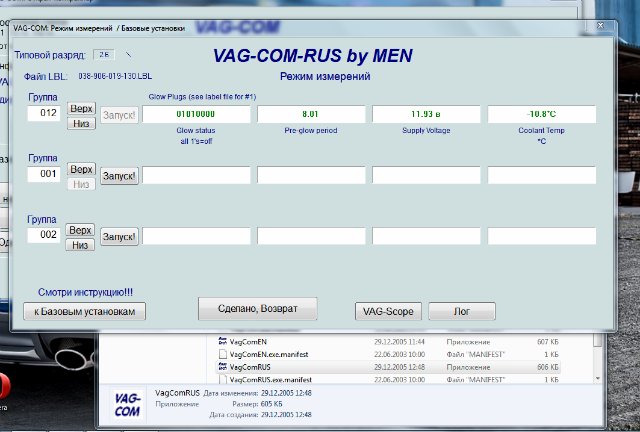Click VagComEN date 29.12.2005 11:44
Image resolution: width=640 pixels, height=432 pixels.
coord(399,342)
